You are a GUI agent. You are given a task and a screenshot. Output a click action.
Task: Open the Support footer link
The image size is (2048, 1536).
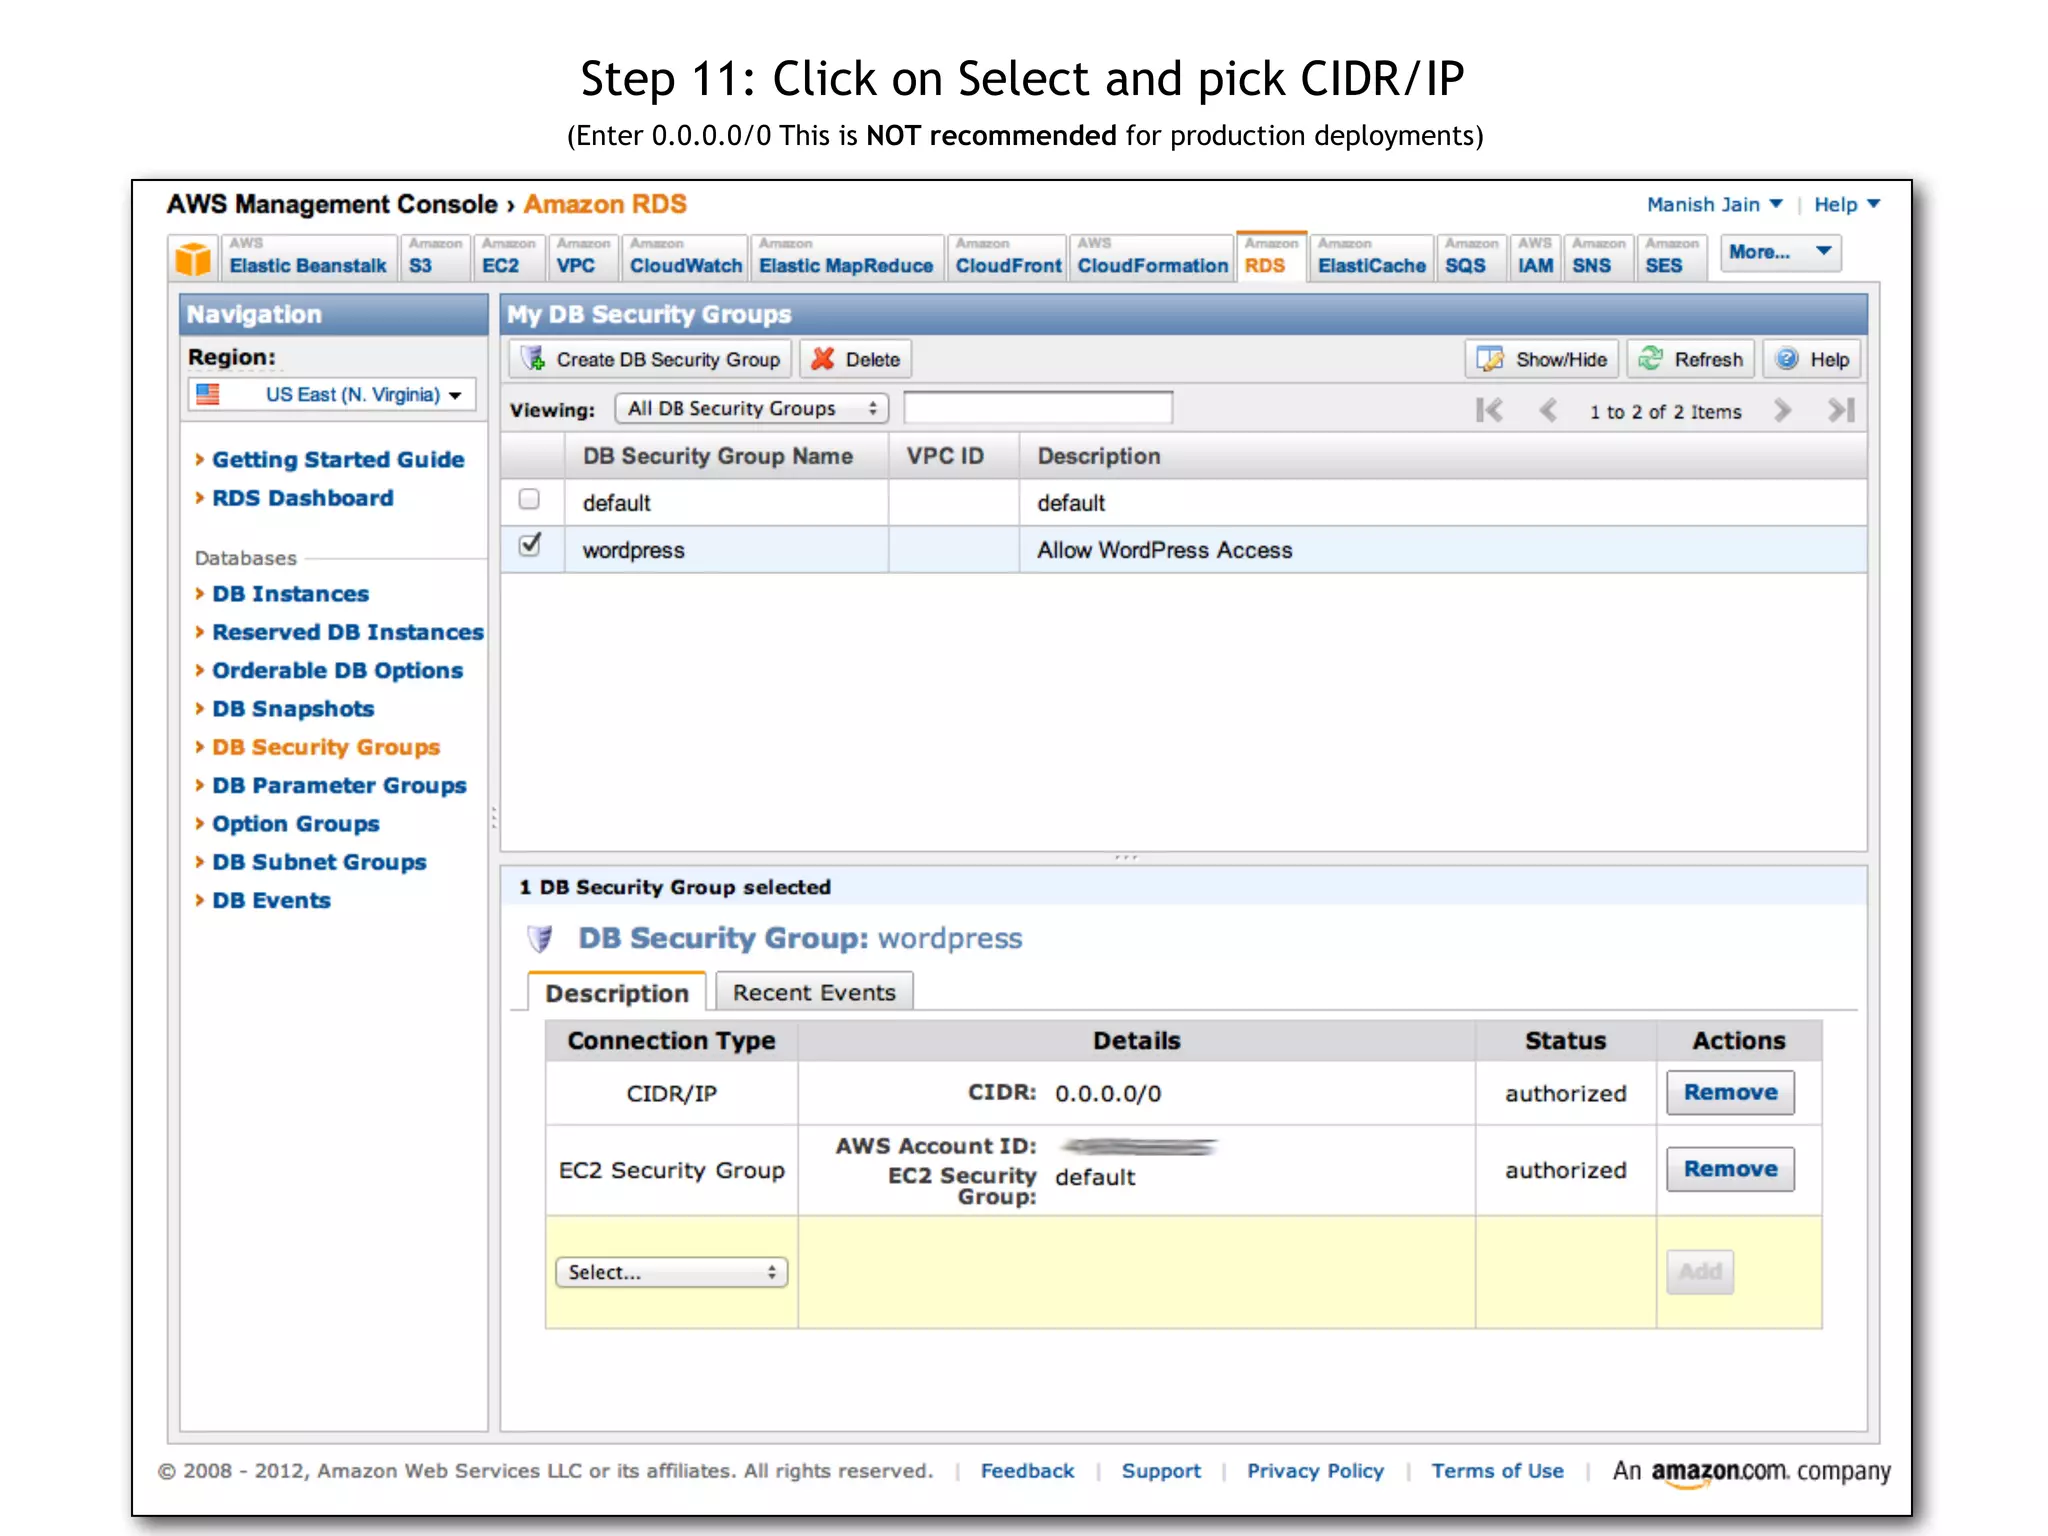1161,1470
